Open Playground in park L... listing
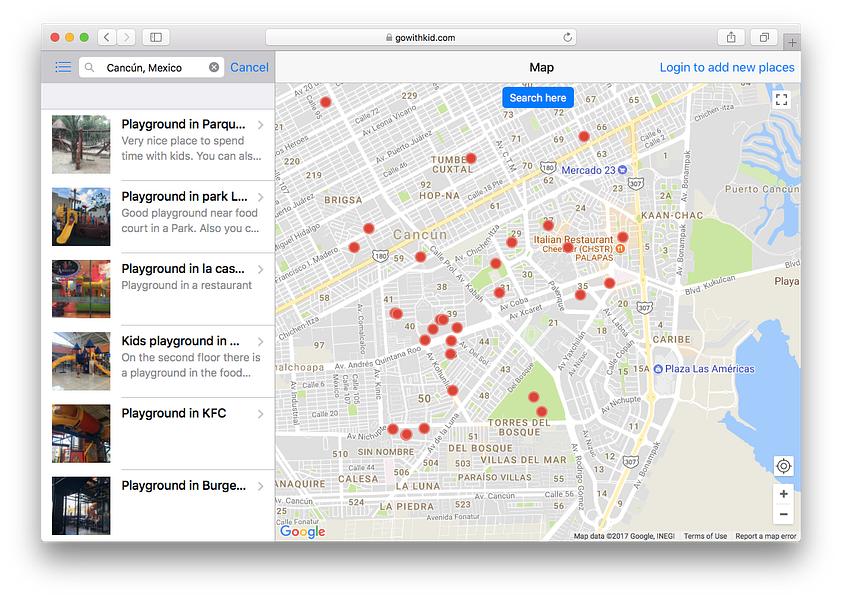 pyautogui.click(x=158, y=216)
